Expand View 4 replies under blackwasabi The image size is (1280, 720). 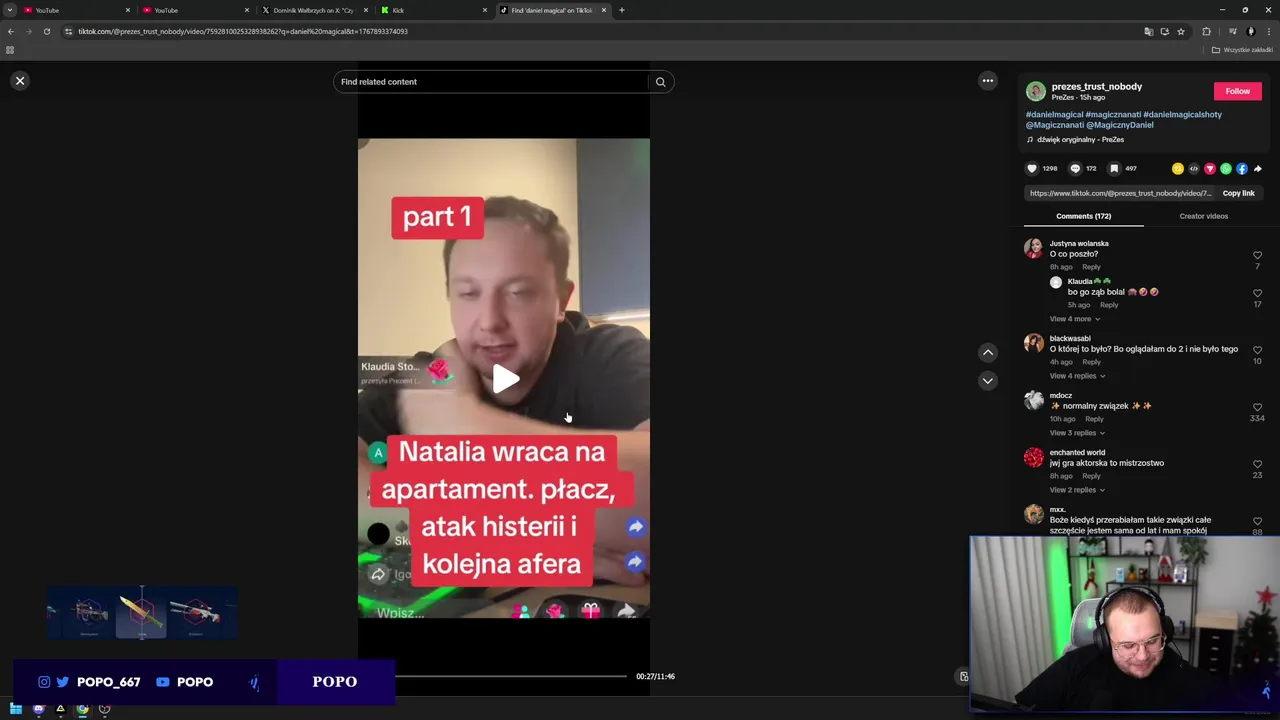click(1077, 376)
